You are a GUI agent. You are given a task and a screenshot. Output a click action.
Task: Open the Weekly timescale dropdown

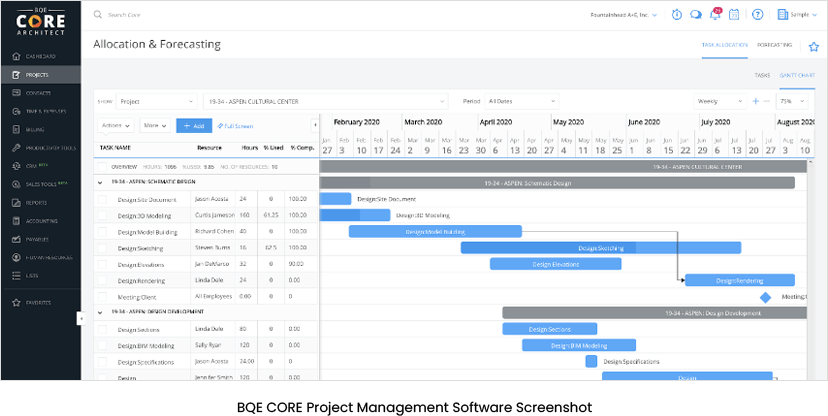pyautogui.click(x=720, y=101)
